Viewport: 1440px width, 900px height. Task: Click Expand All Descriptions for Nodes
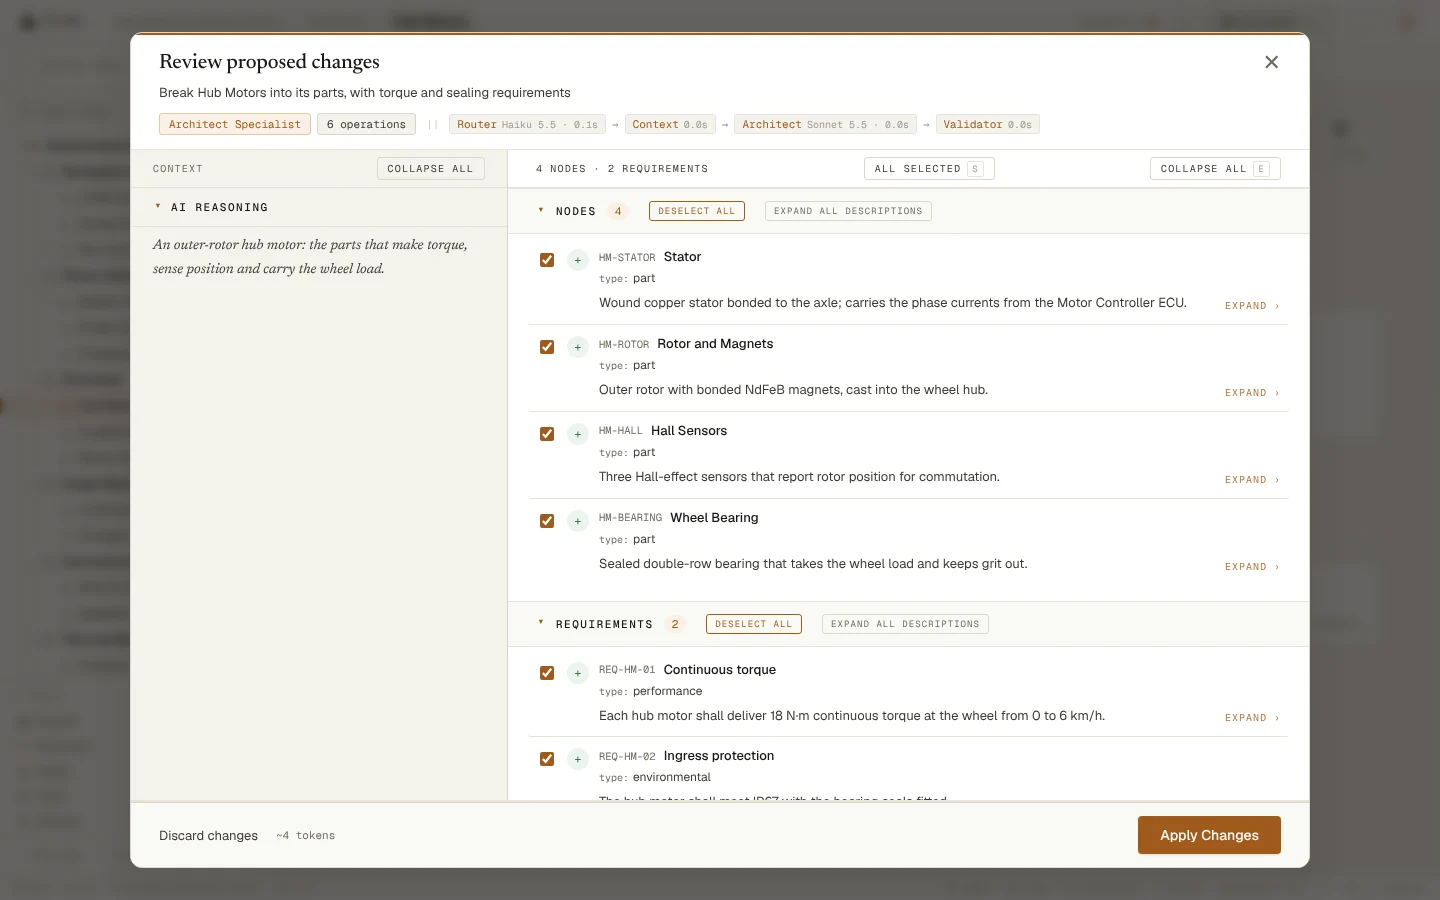pyautogui.click(x=848, y=211)
